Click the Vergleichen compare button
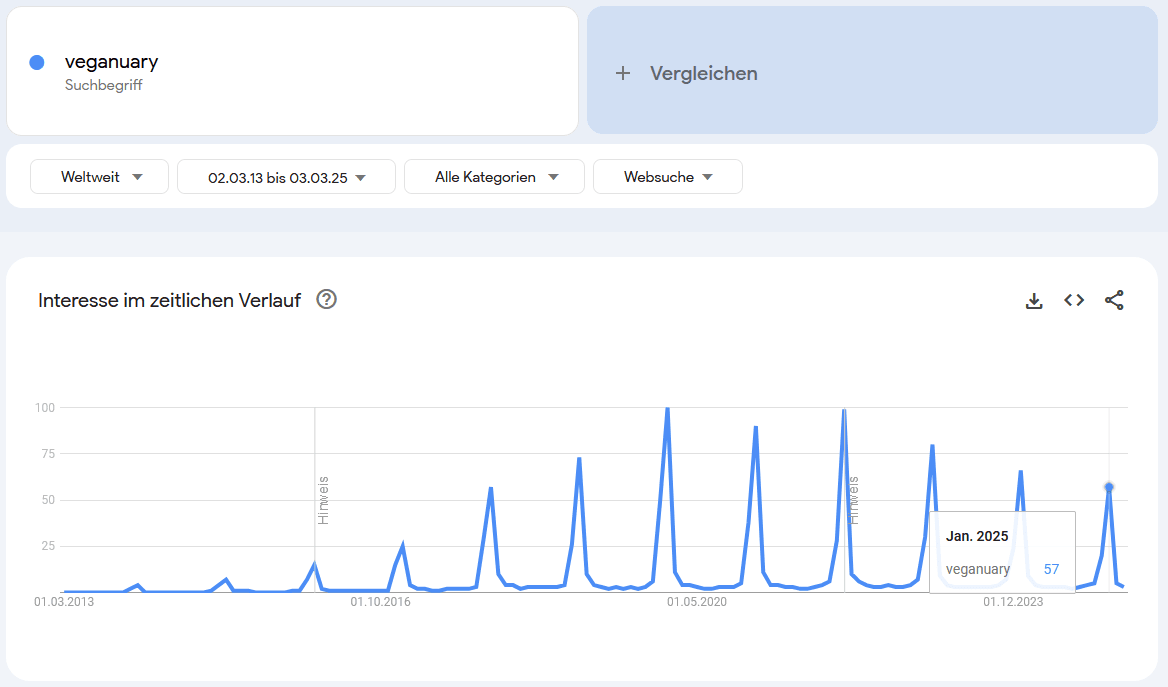Screen dimensions: 1168x687 point(703,73)
